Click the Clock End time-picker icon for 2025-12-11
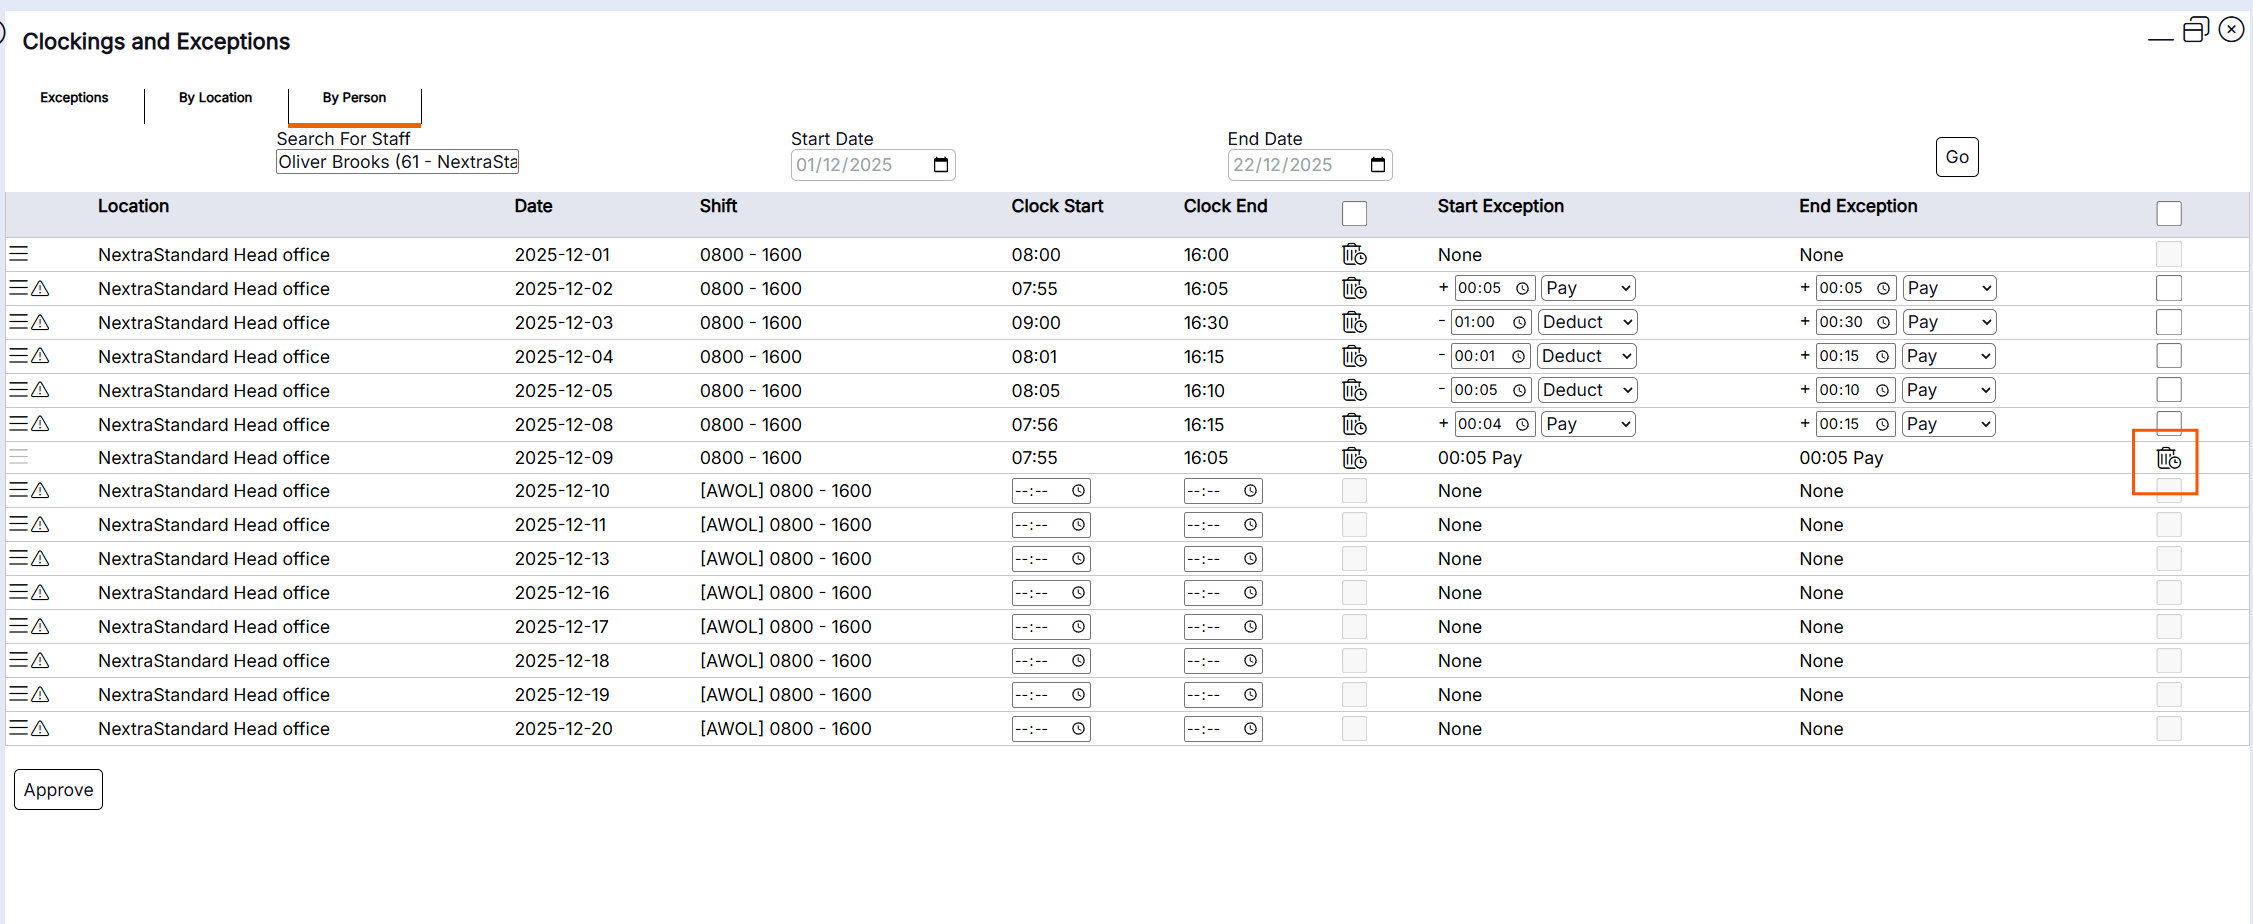Screen dimensions: 2253x924 [x=1250, y=525]
